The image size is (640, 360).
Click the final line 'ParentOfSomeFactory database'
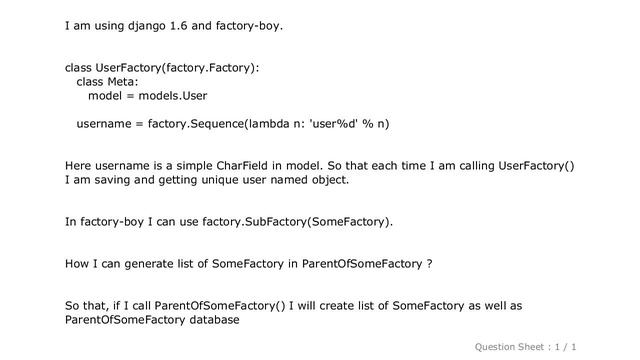[152, 320]
